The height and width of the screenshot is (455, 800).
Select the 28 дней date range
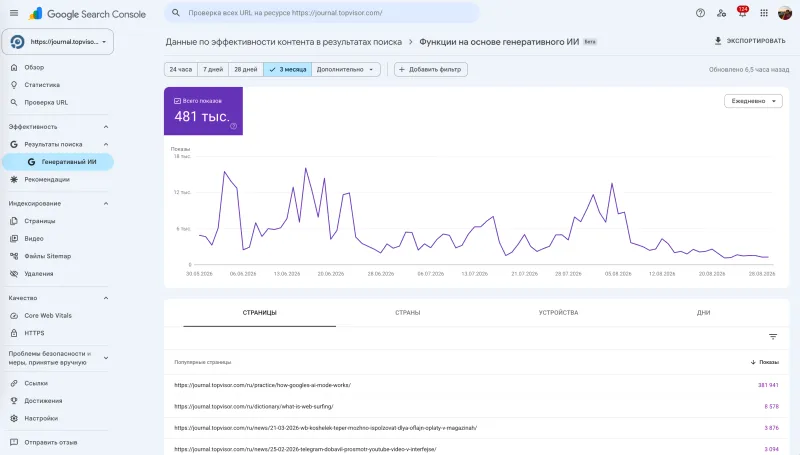tap(246, 69)
